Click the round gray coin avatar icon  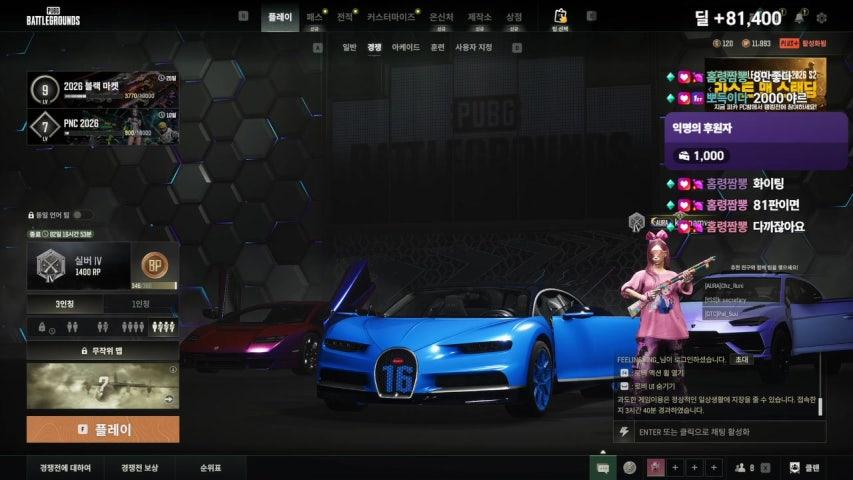(x=630, y=468)
